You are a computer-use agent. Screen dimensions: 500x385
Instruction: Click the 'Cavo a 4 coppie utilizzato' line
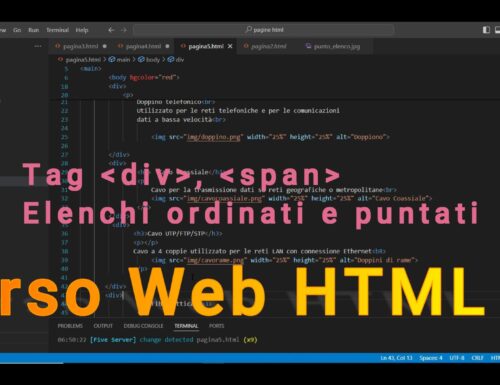point(259,251)
